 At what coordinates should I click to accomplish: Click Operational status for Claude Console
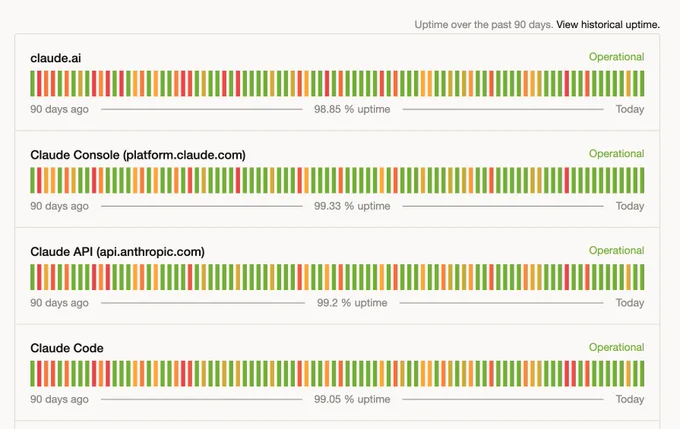point(616,154)
